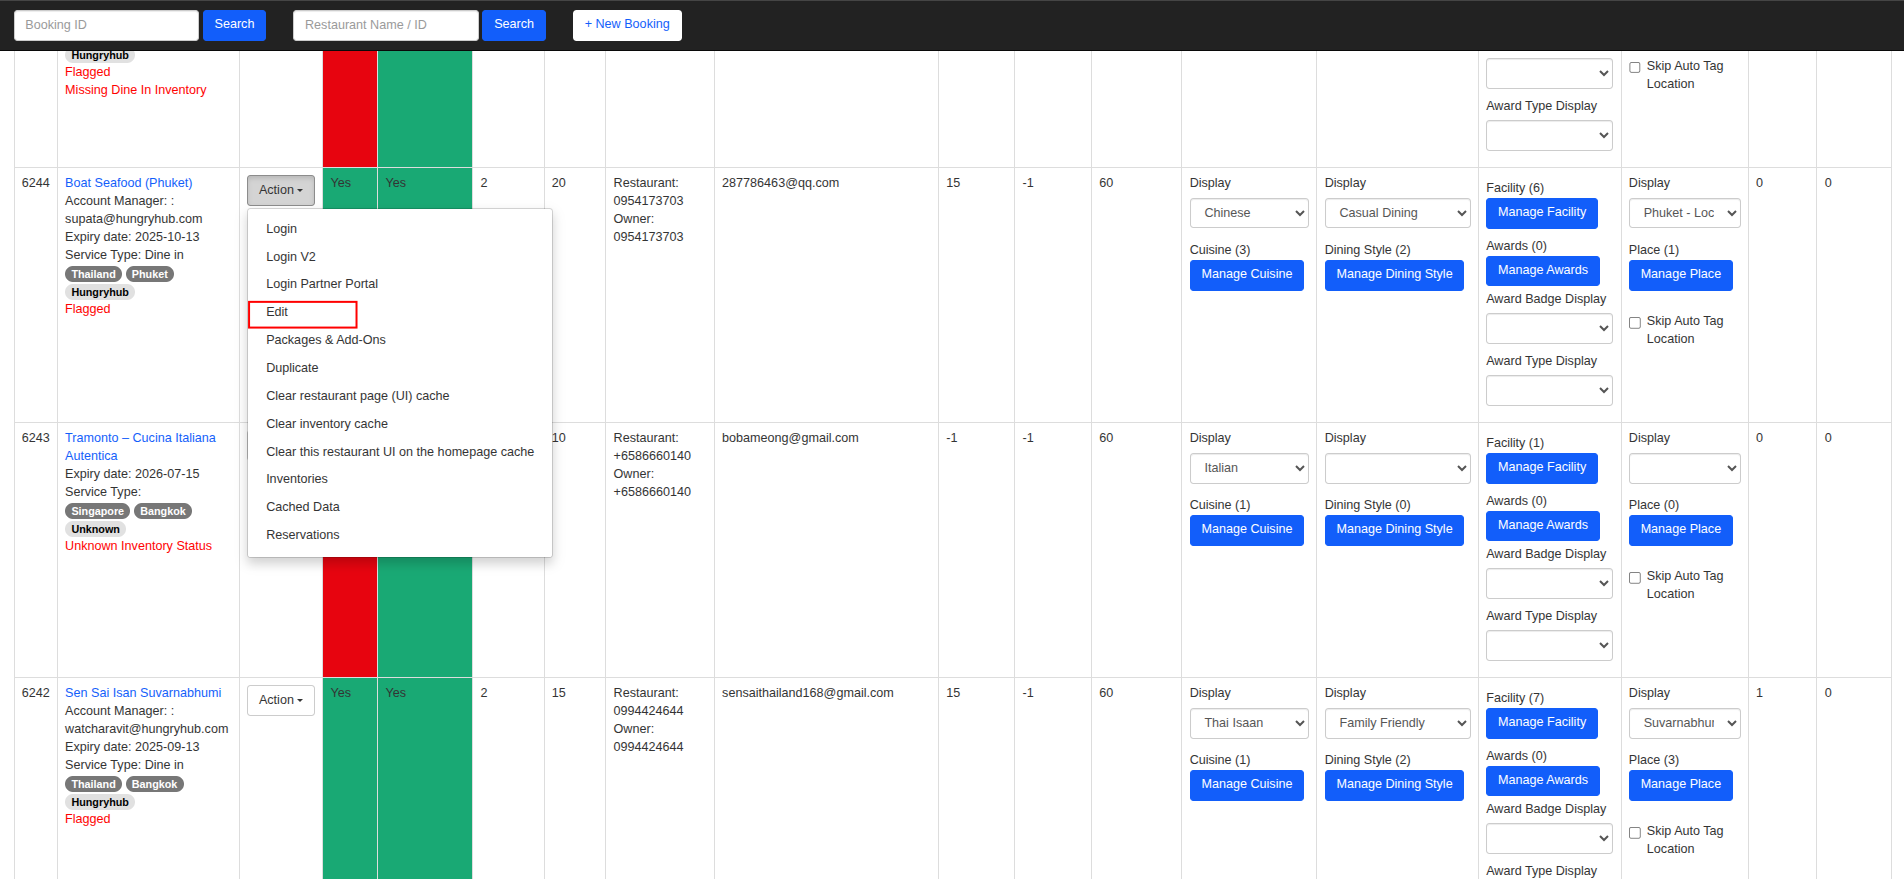Open the Casual Dining display dropdown
This screenshot has height=879, width=1904.
(x=1396, y=213)
